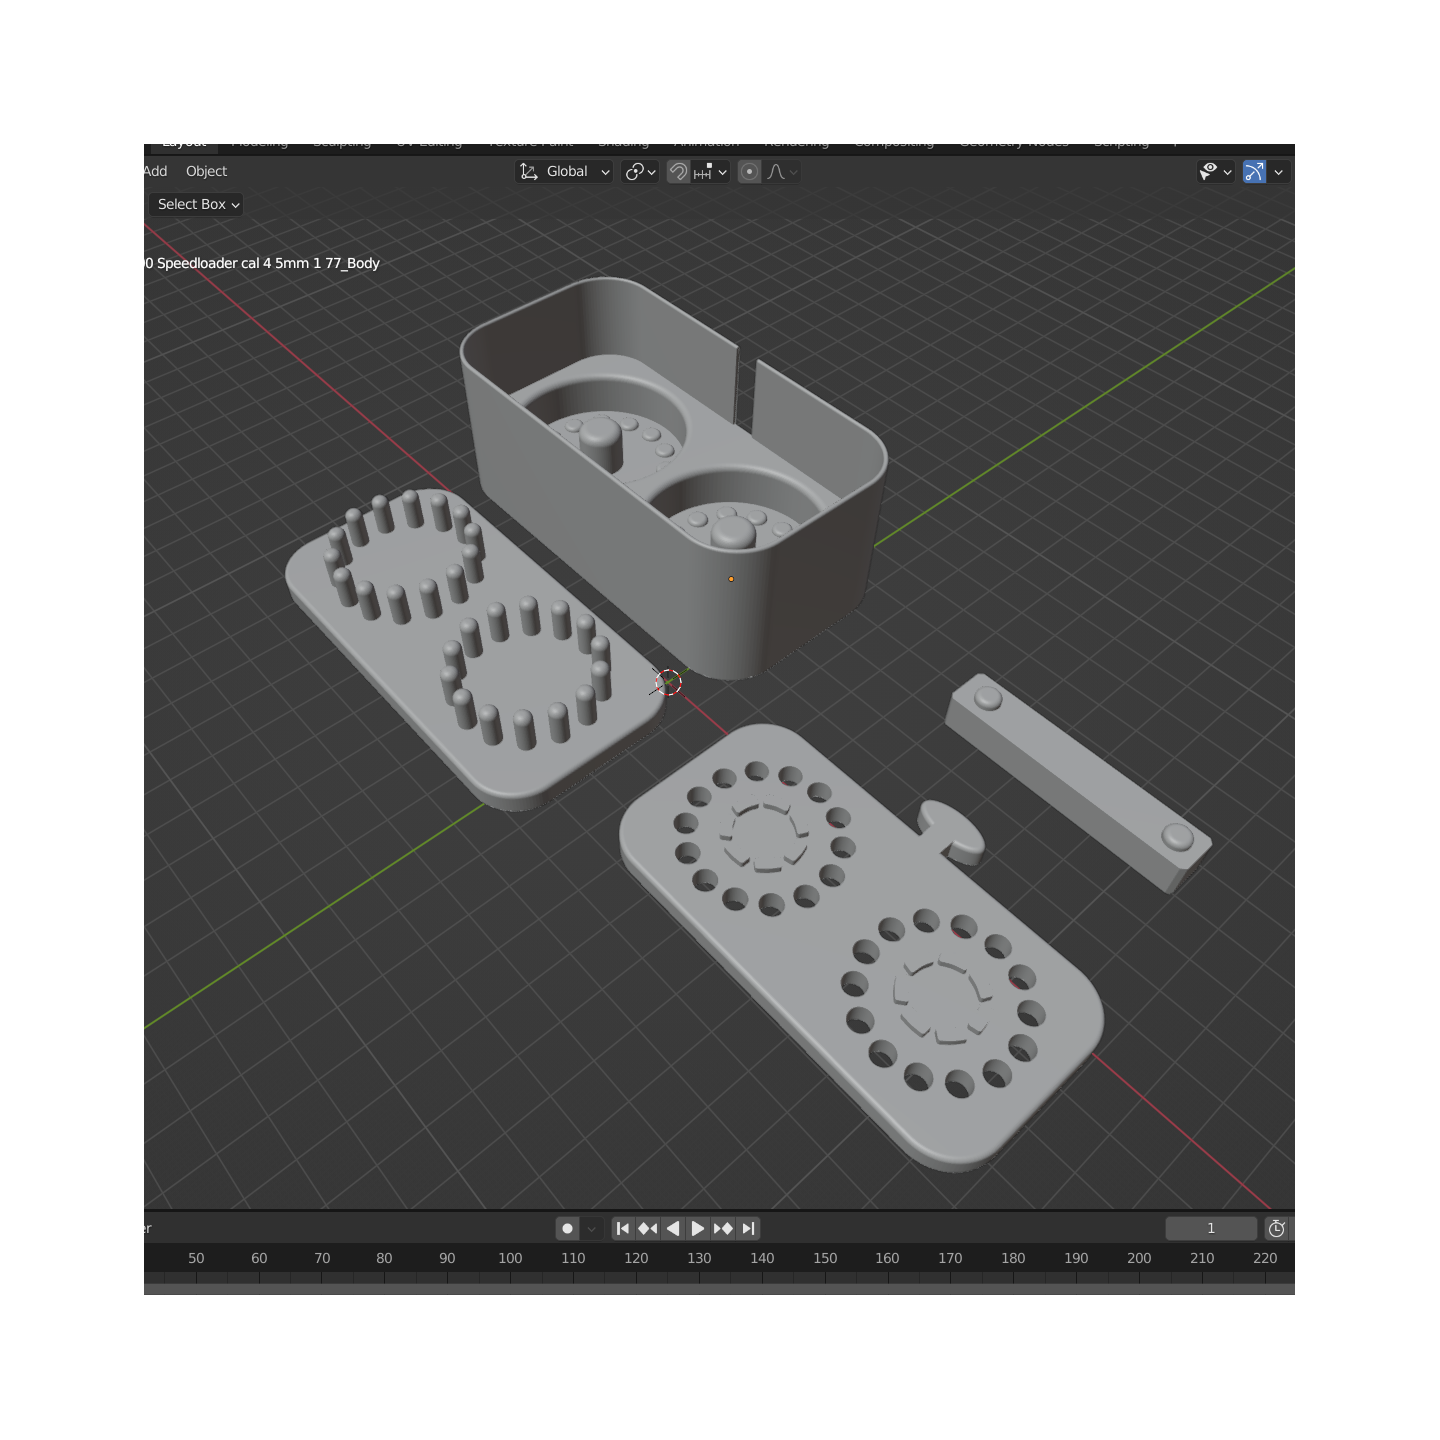Open snapping options increment dropdown
The height and width of the screenshot is (1440, 1440).
pyautogui.click(x=710, y=172)
